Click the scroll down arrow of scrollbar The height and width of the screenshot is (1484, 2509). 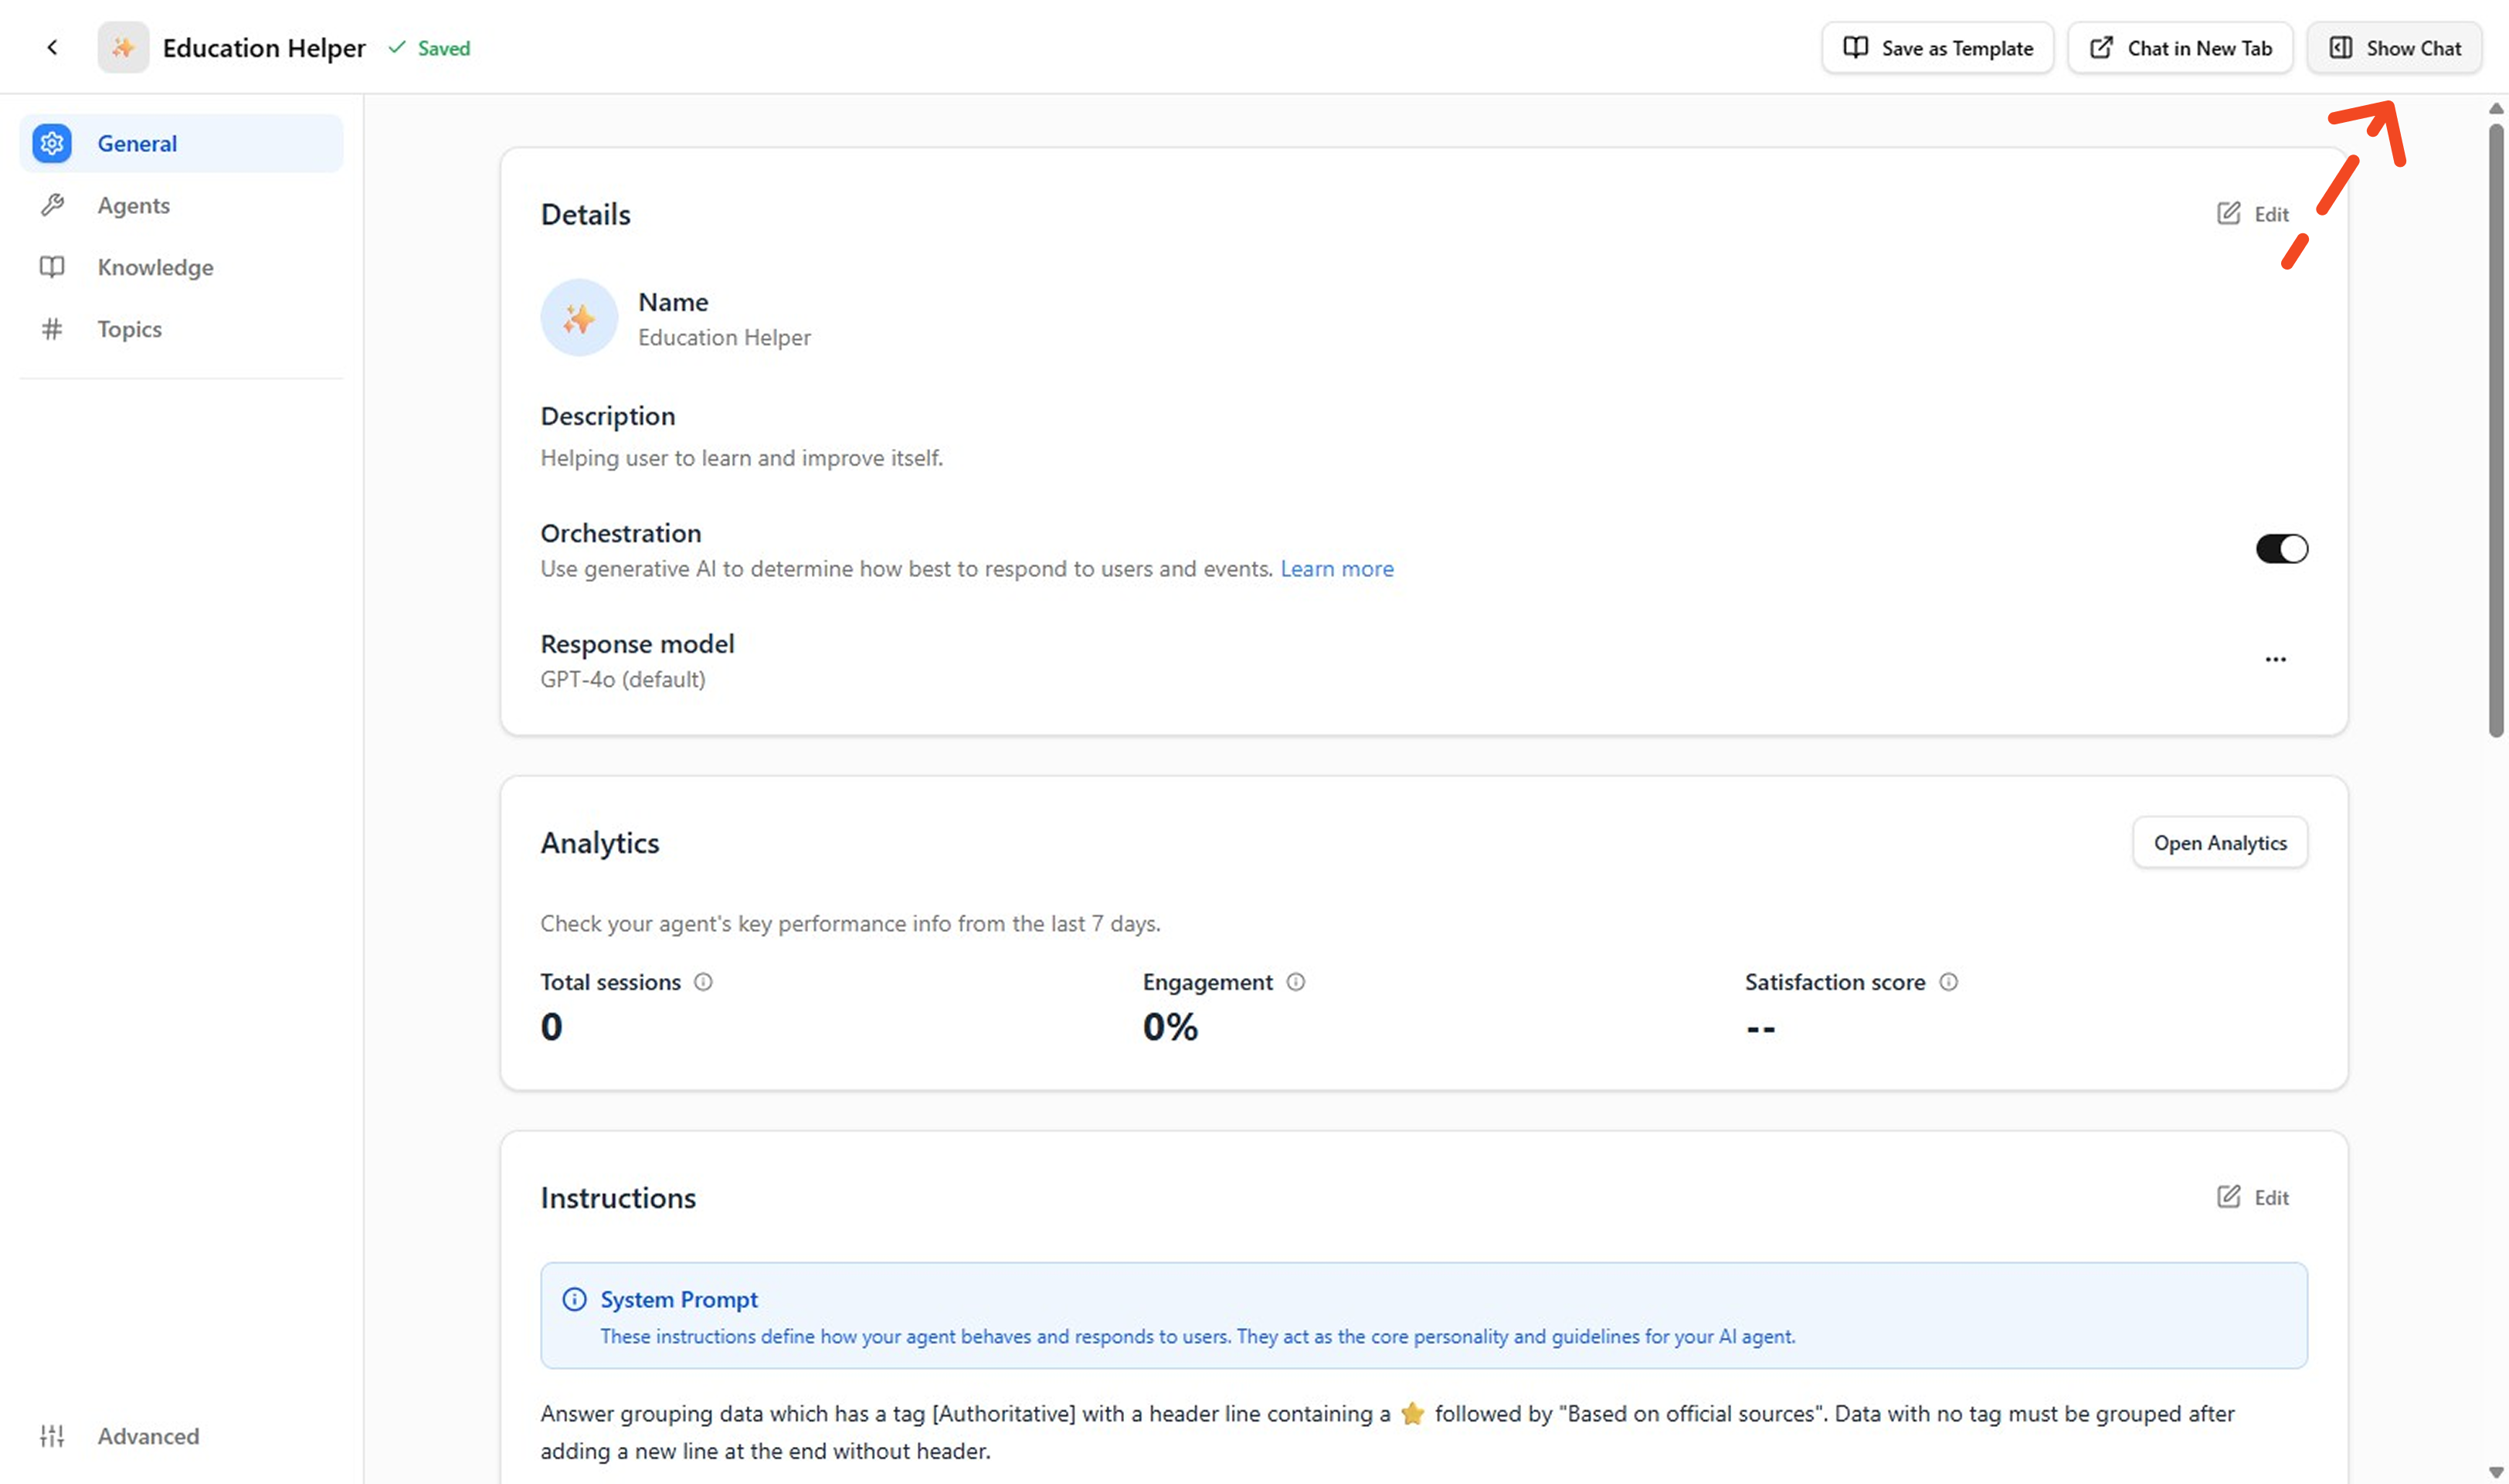(2496, 1472)
